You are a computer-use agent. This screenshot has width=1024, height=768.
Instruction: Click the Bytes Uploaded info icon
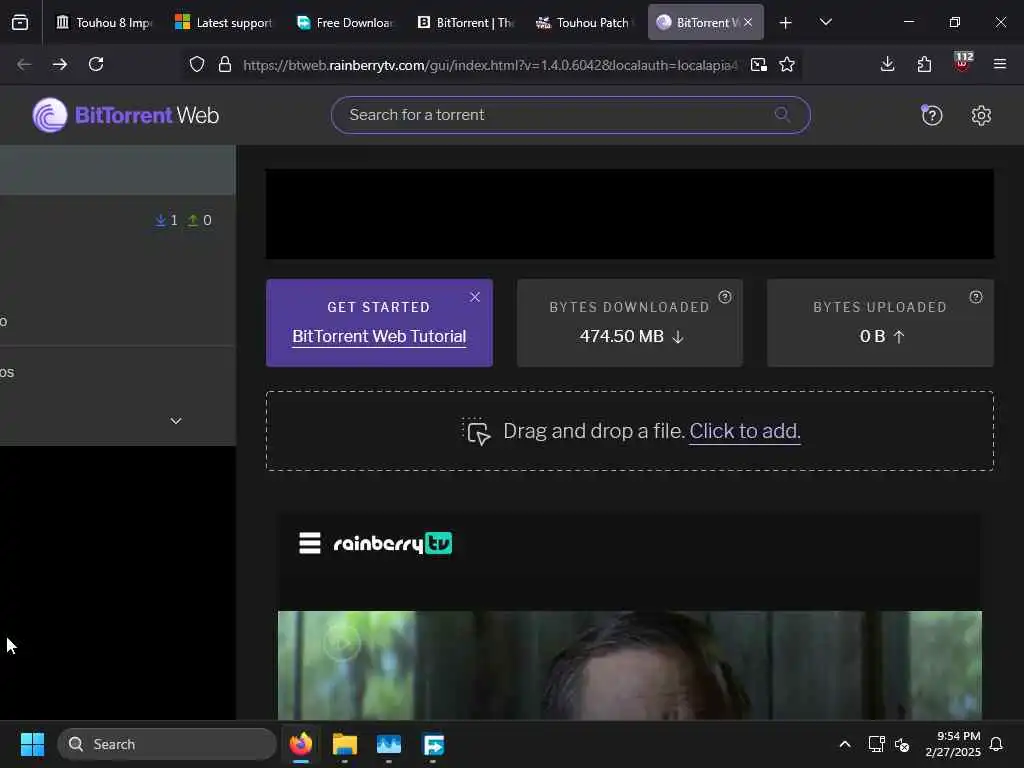(x=976, y=297)
